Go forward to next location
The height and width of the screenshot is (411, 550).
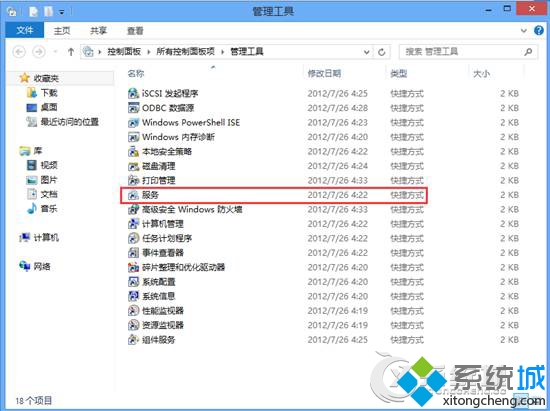(39, 52)
